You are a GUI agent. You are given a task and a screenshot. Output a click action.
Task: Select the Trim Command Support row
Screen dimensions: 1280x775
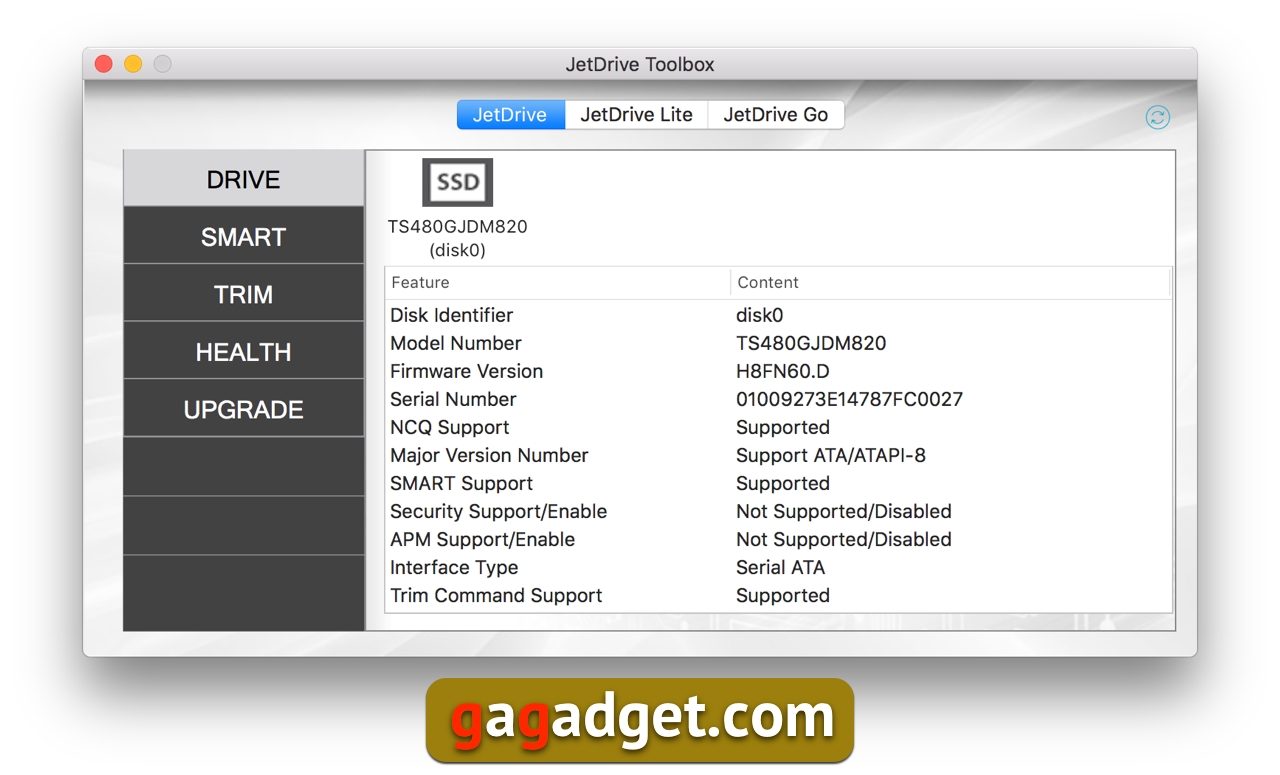[778, 595]
